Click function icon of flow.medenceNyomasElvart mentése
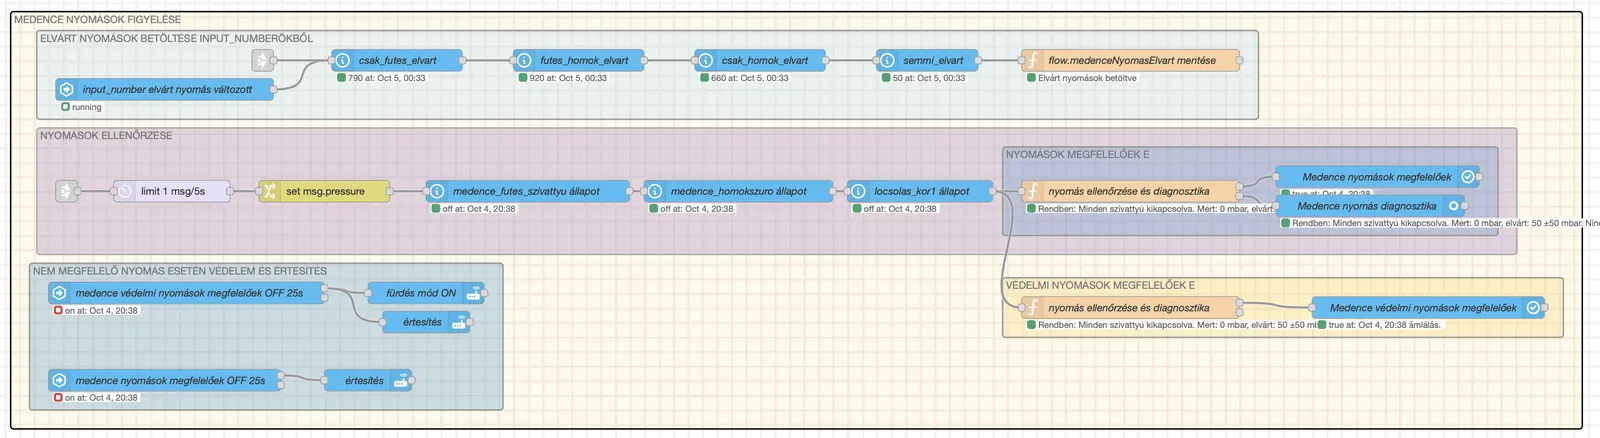1600x438 pixels. click(x=1032, y=60)
